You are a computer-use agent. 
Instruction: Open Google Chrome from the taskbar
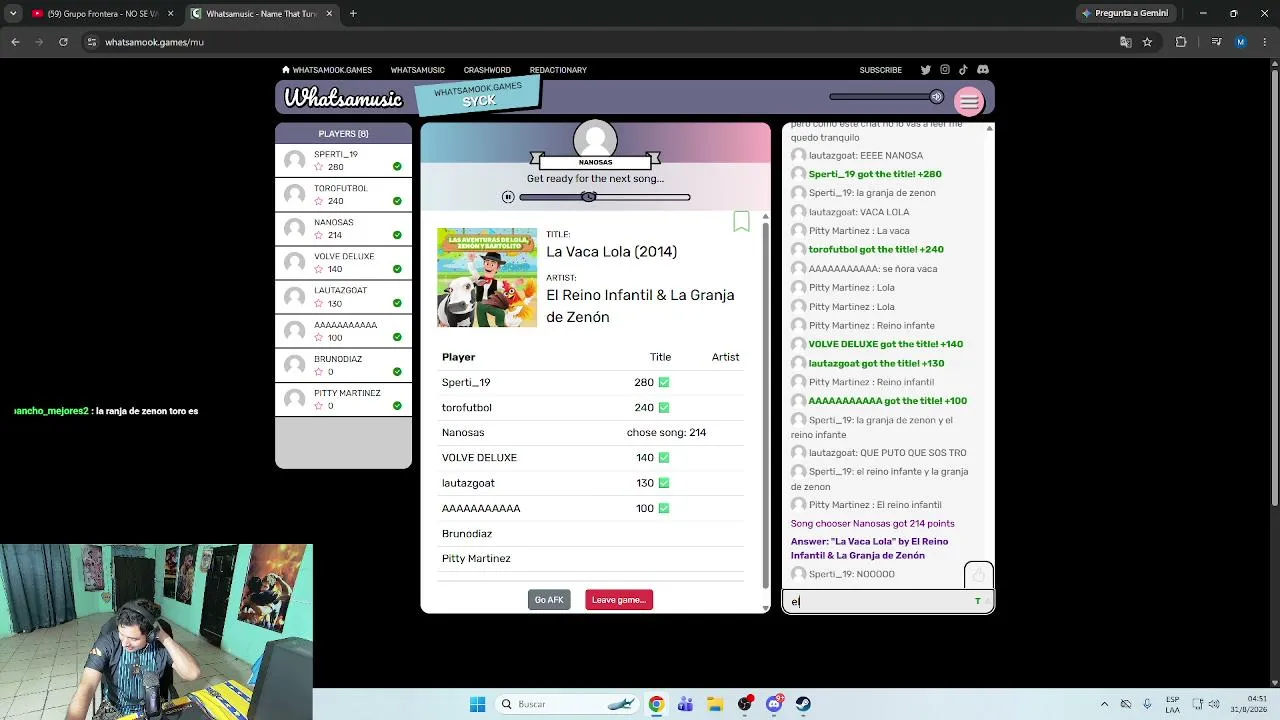pos(656,704)
